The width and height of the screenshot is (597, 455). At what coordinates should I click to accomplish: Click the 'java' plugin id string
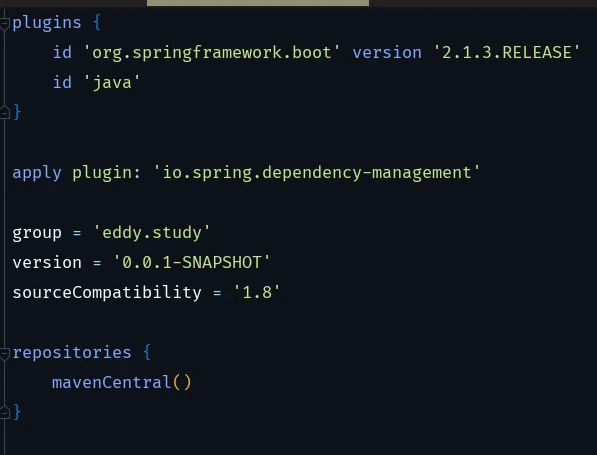(x=112, y=83)
